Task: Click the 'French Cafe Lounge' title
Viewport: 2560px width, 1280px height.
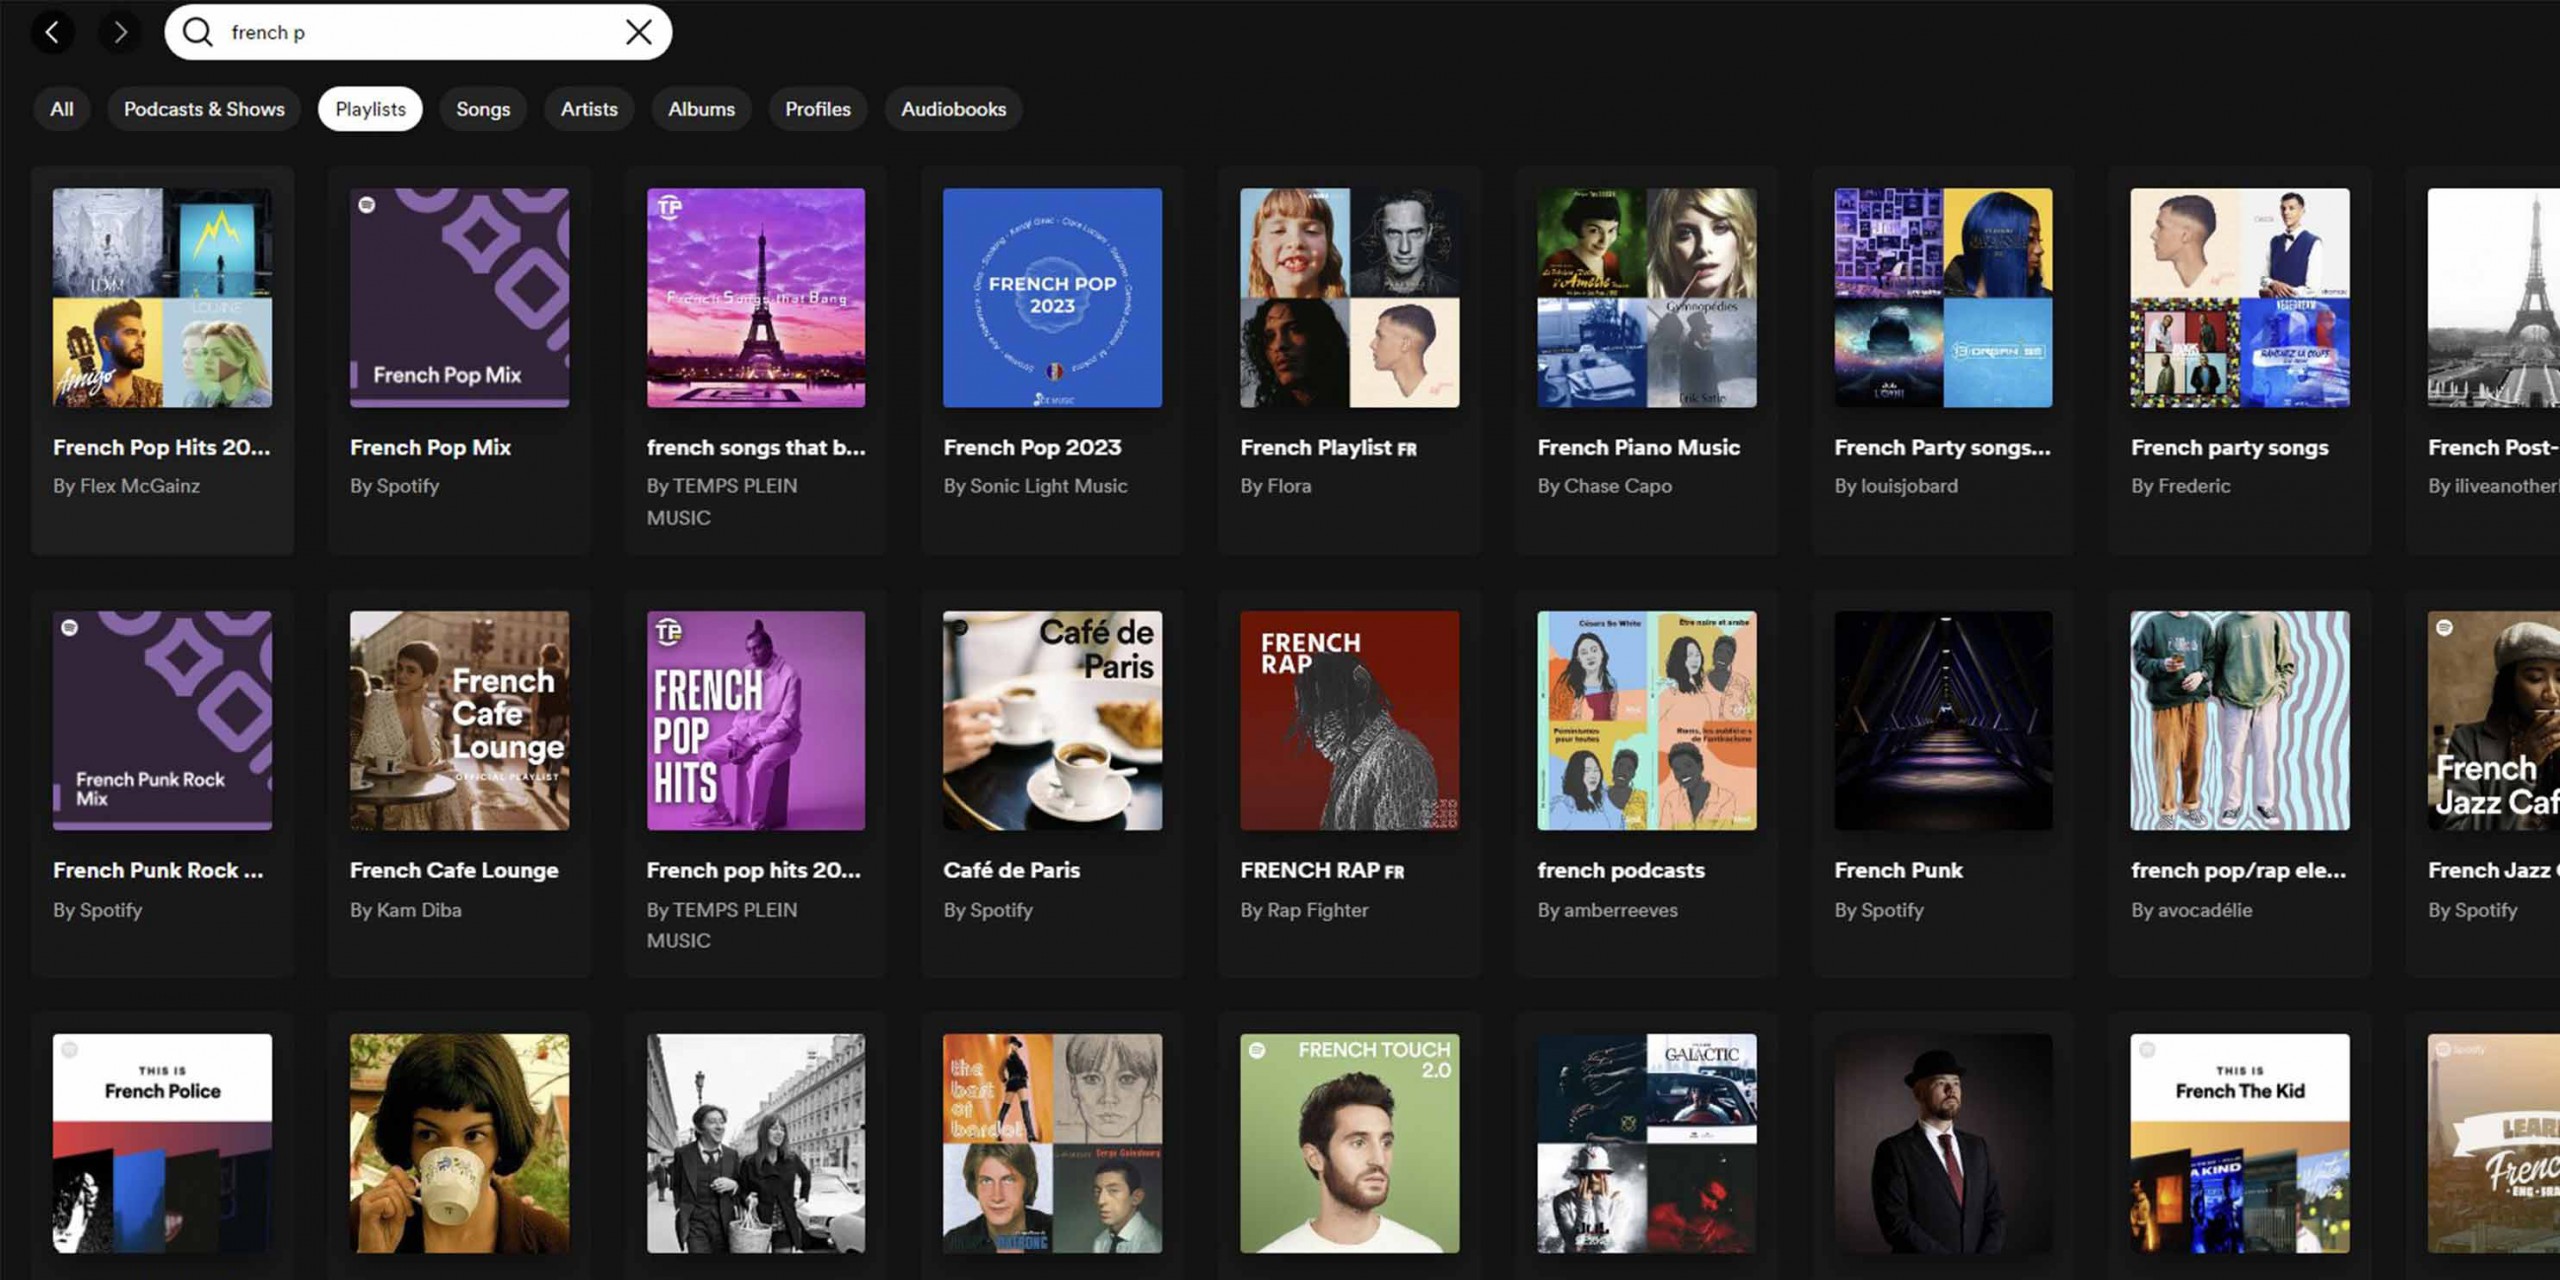Action: pos(454,870)
